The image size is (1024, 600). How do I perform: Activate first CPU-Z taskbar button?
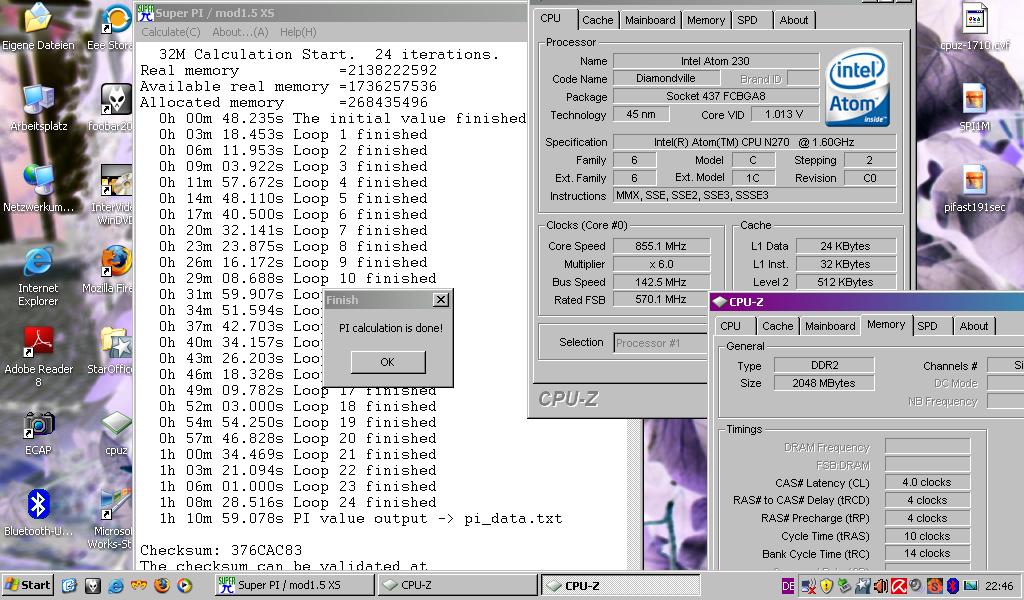point(457,585)
